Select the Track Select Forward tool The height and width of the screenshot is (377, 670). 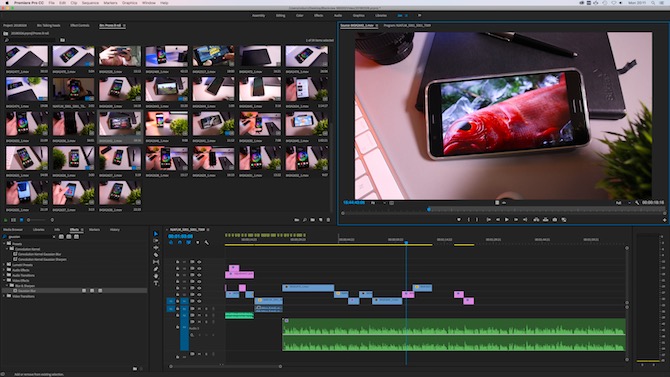point(156,241)
